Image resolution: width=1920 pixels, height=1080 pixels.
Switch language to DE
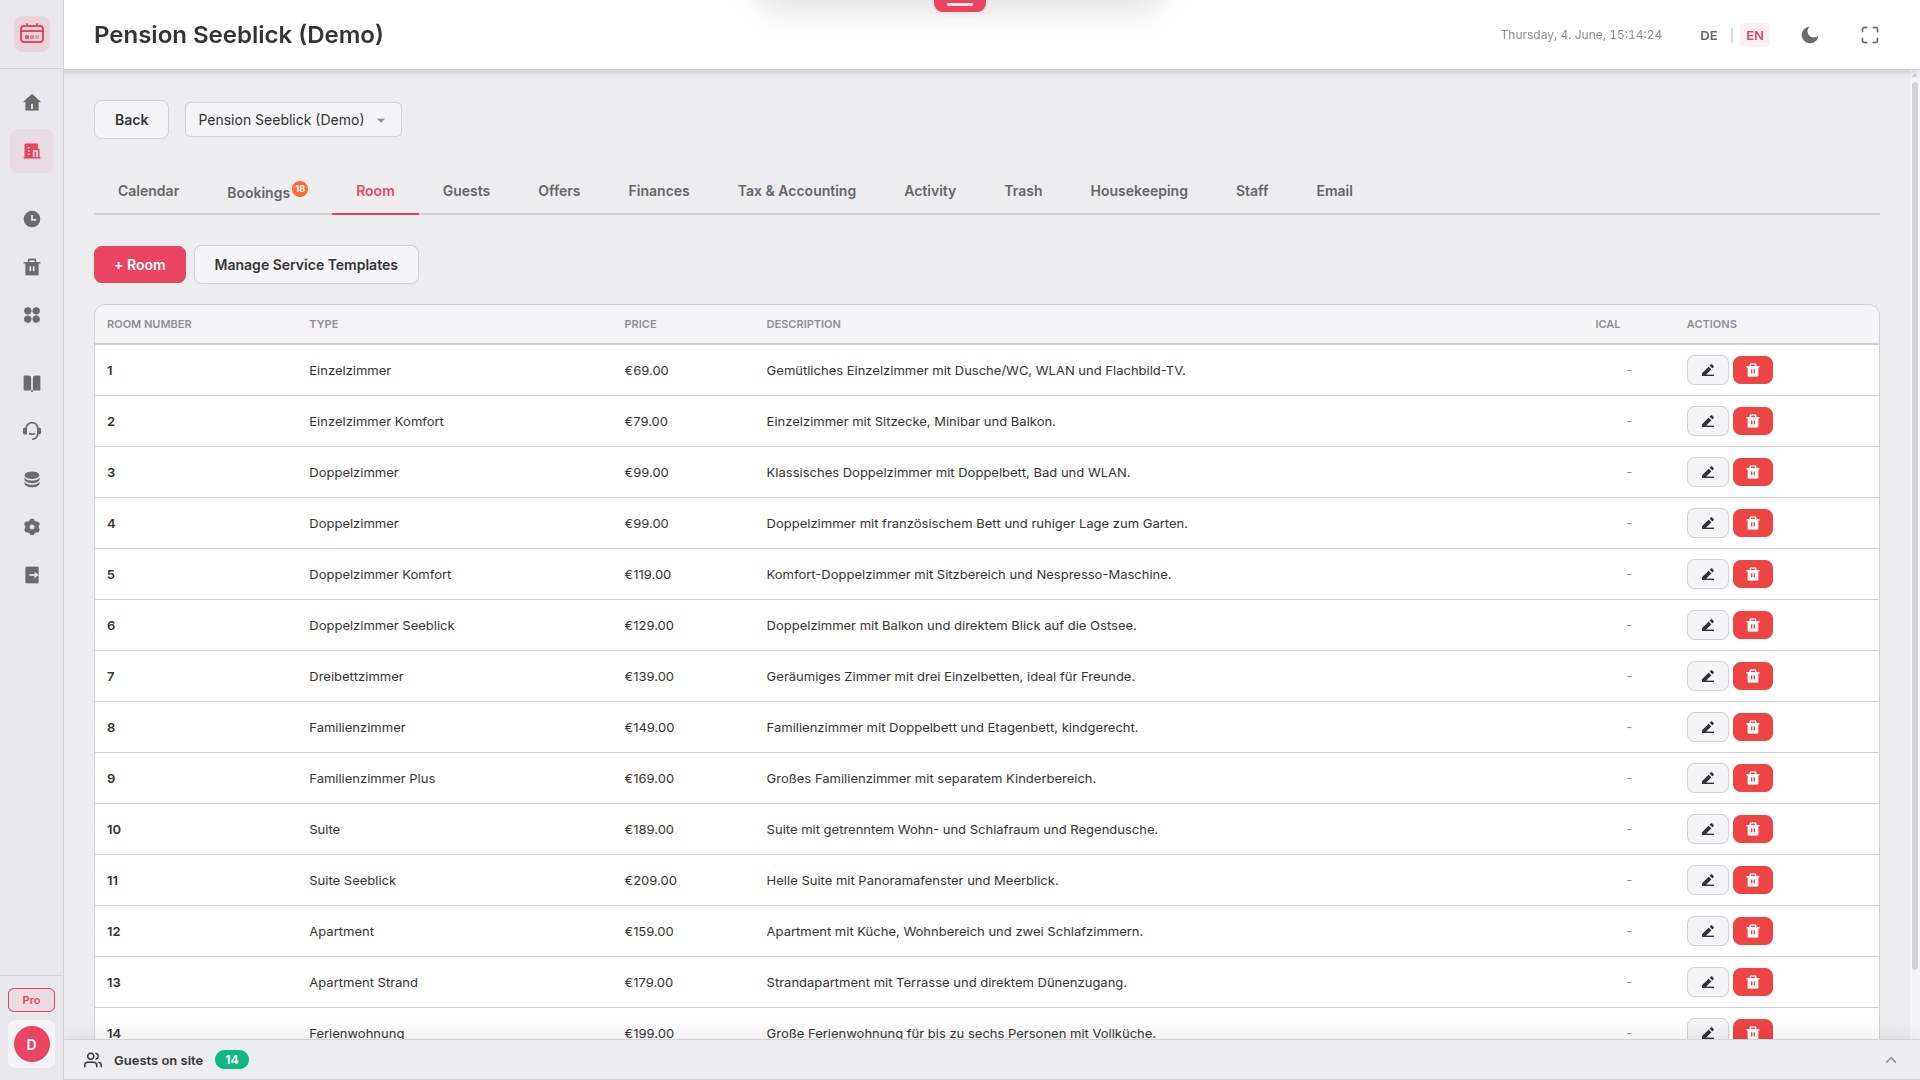pos(1708,35)
